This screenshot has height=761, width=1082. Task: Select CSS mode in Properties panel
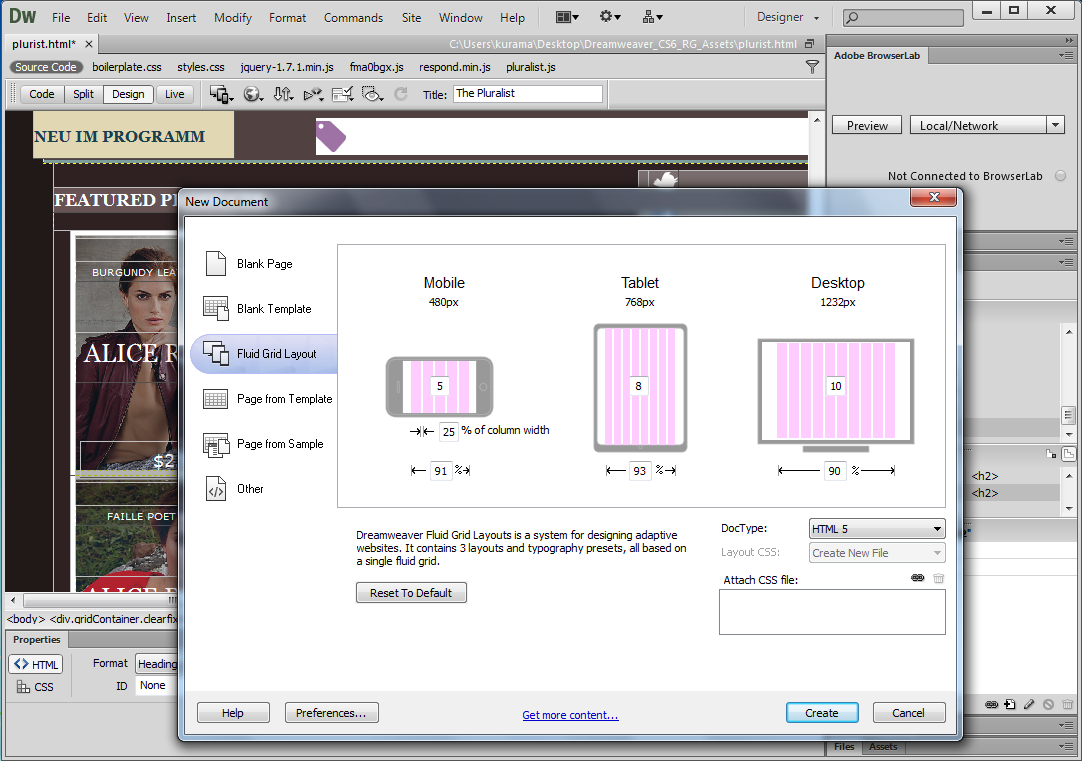point(35,687)
